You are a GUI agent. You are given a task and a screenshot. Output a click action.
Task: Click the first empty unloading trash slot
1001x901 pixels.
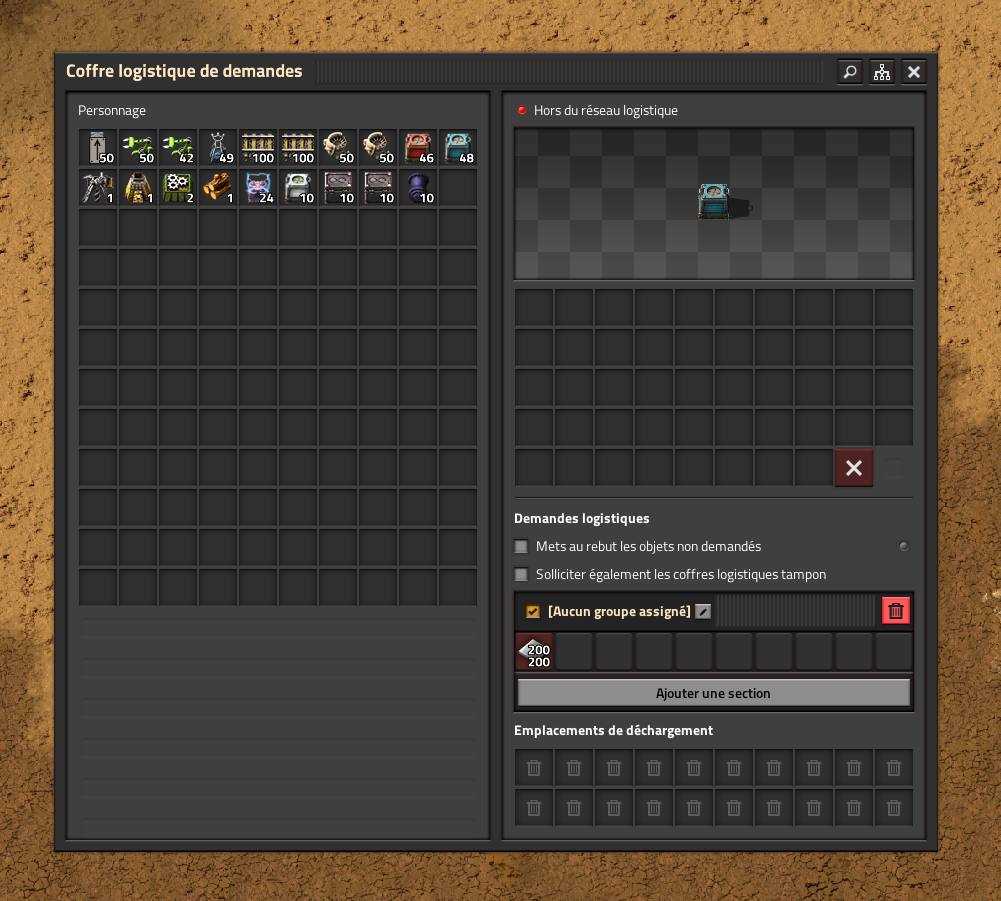(534, 768)
